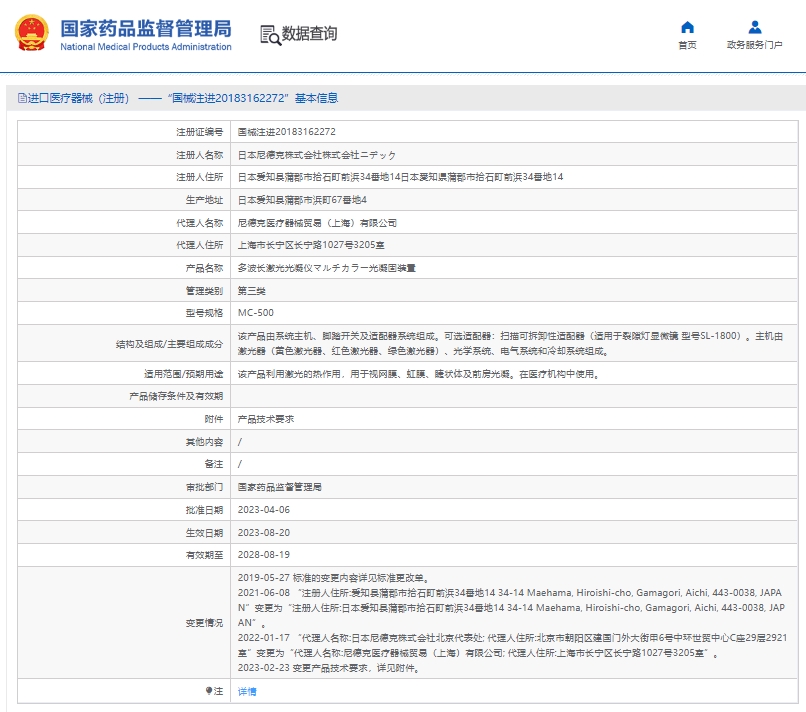This screenshot has height=712, width=806.
Task: Click the 变更情况 row label
Action: [x=203, y=622]
